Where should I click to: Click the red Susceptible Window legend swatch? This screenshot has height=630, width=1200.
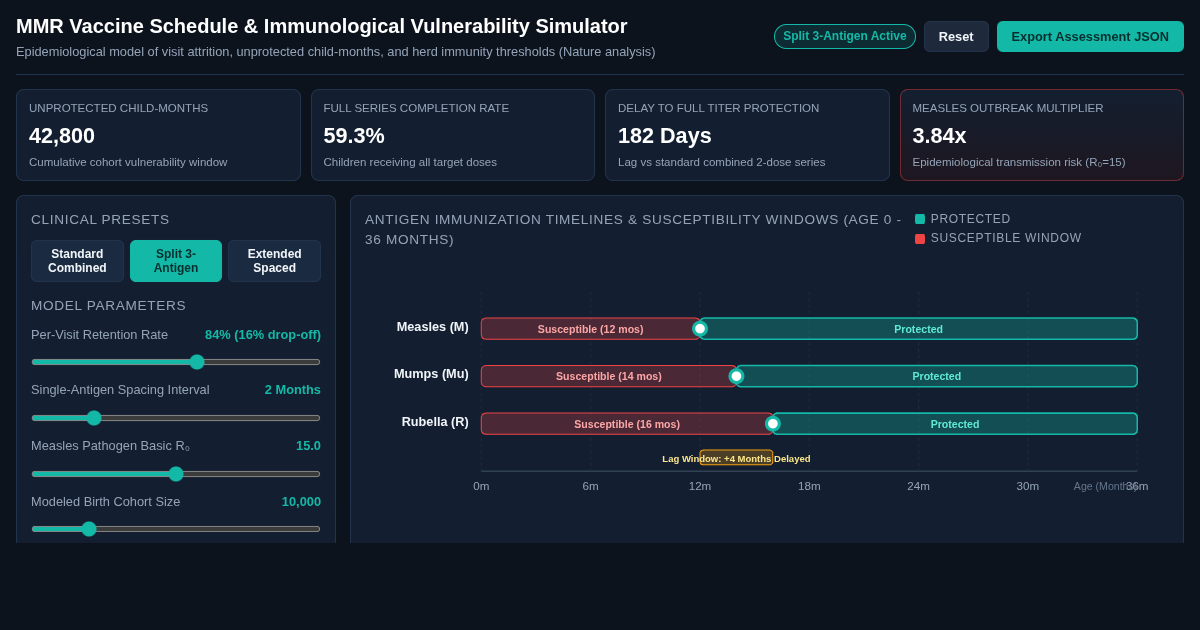point(920,239)
